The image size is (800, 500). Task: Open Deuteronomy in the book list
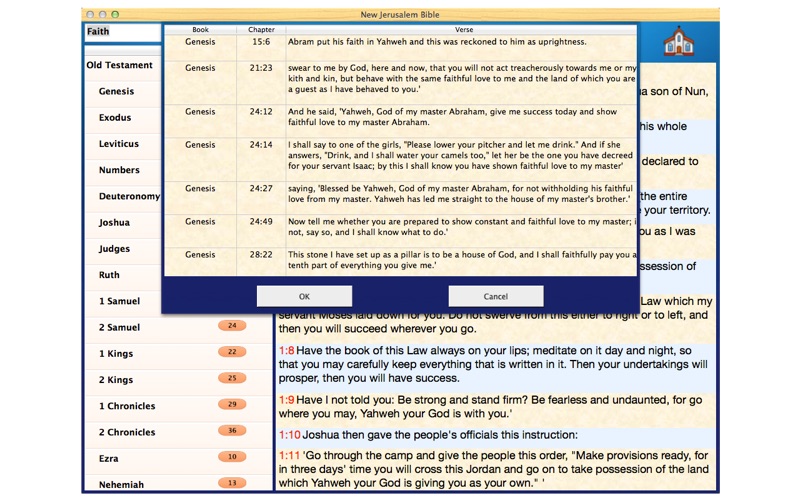click(129, 196)
